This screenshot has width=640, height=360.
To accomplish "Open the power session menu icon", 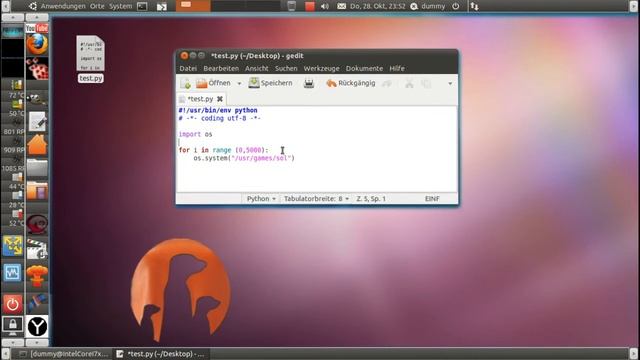I will coord(456,6).
